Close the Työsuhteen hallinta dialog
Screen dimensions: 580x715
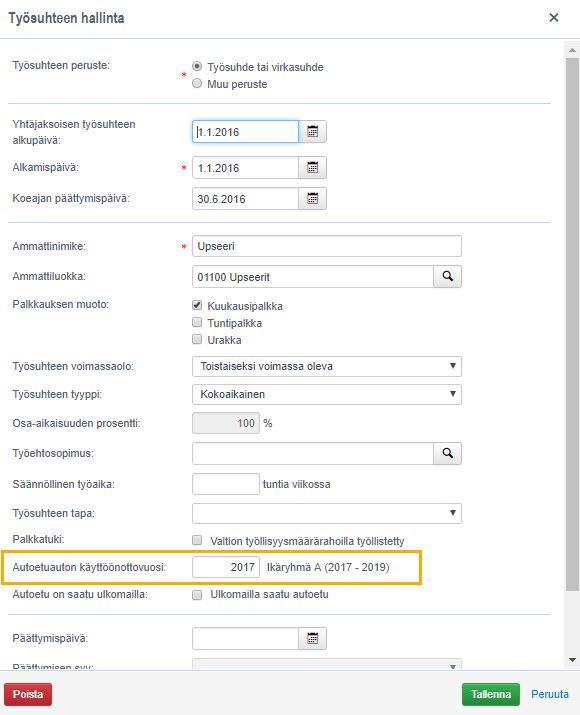pos(554,17)
